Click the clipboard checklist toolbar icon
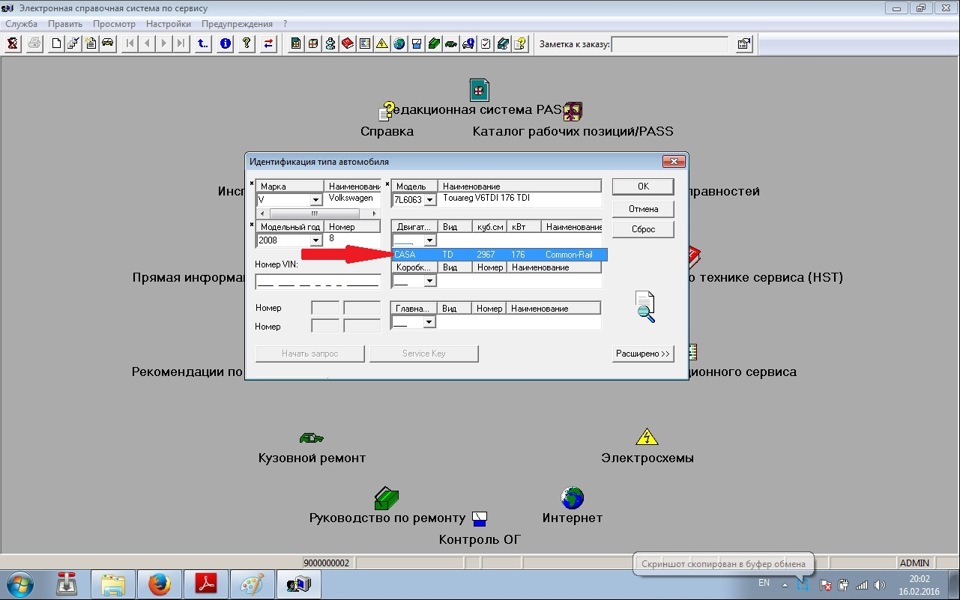The width and height of the screenshot is (960, 600). coord(486,43)
